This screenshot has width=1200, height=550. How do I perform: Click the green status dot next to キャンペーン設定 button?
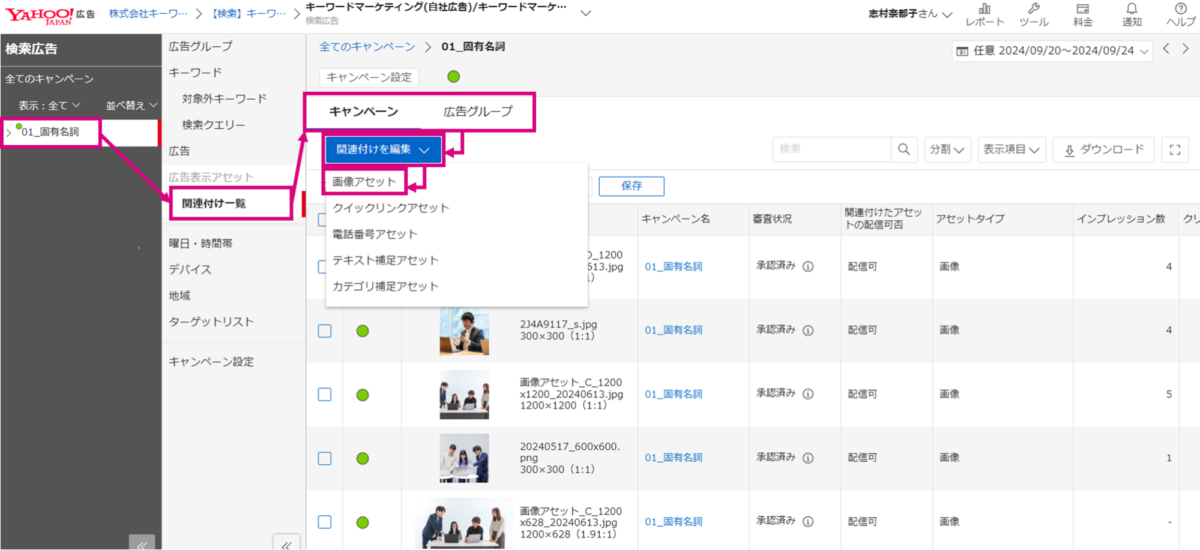click(453, 76)
